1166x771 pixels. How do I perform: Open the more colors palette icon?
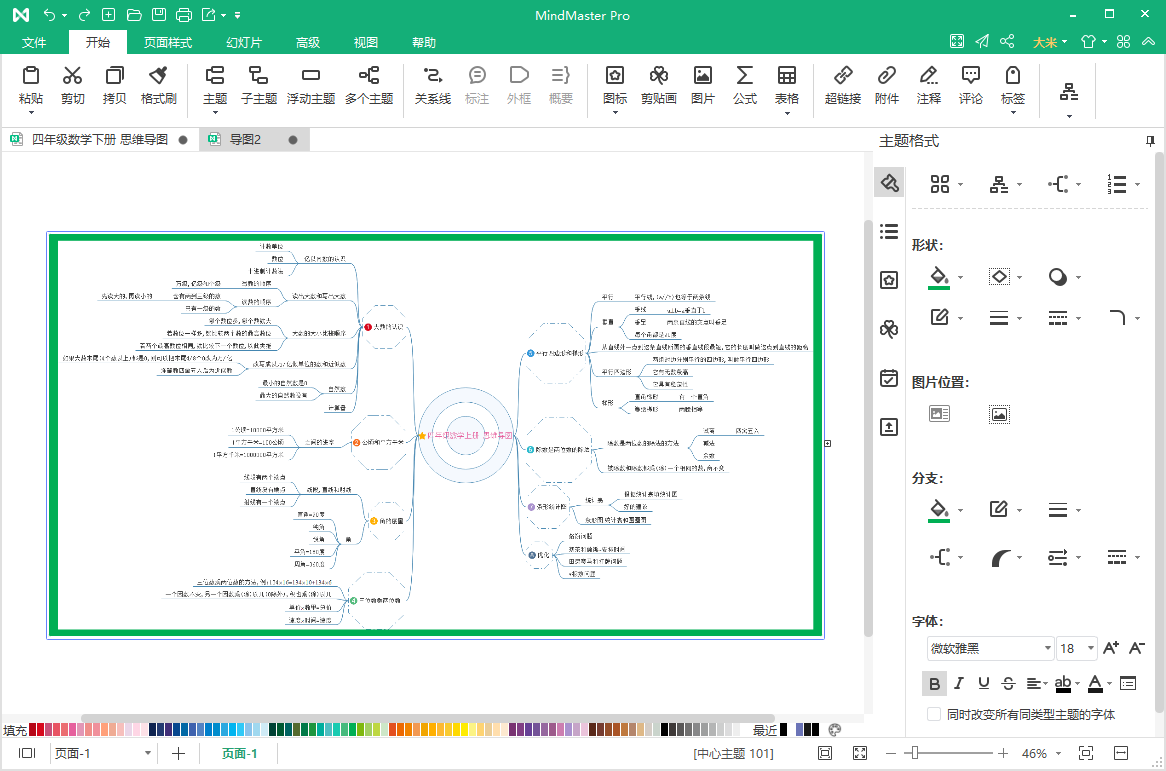coord(834,729)
